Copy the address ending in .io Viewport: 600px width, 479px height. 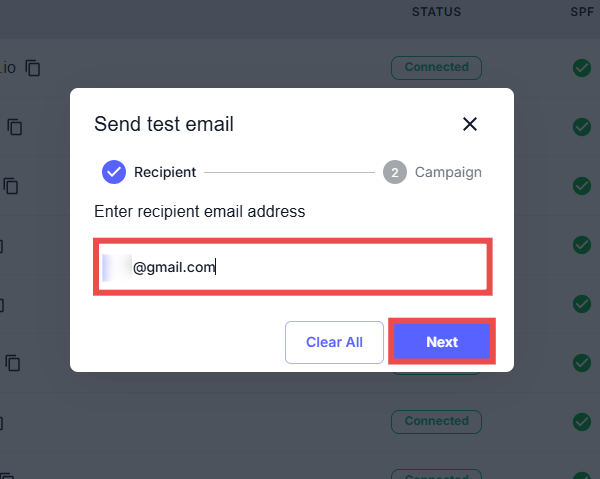click(x=34, y=68)
